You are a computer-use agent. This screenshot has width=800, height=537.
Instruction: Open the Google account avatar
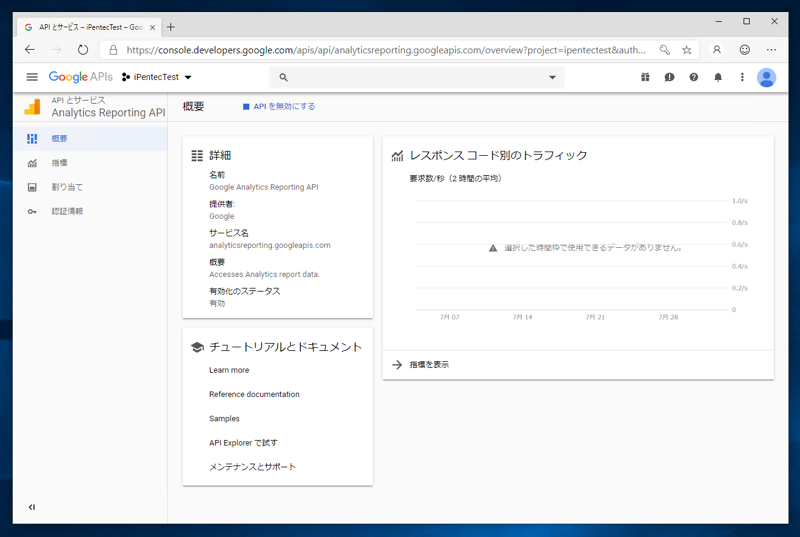click(766, 78)
